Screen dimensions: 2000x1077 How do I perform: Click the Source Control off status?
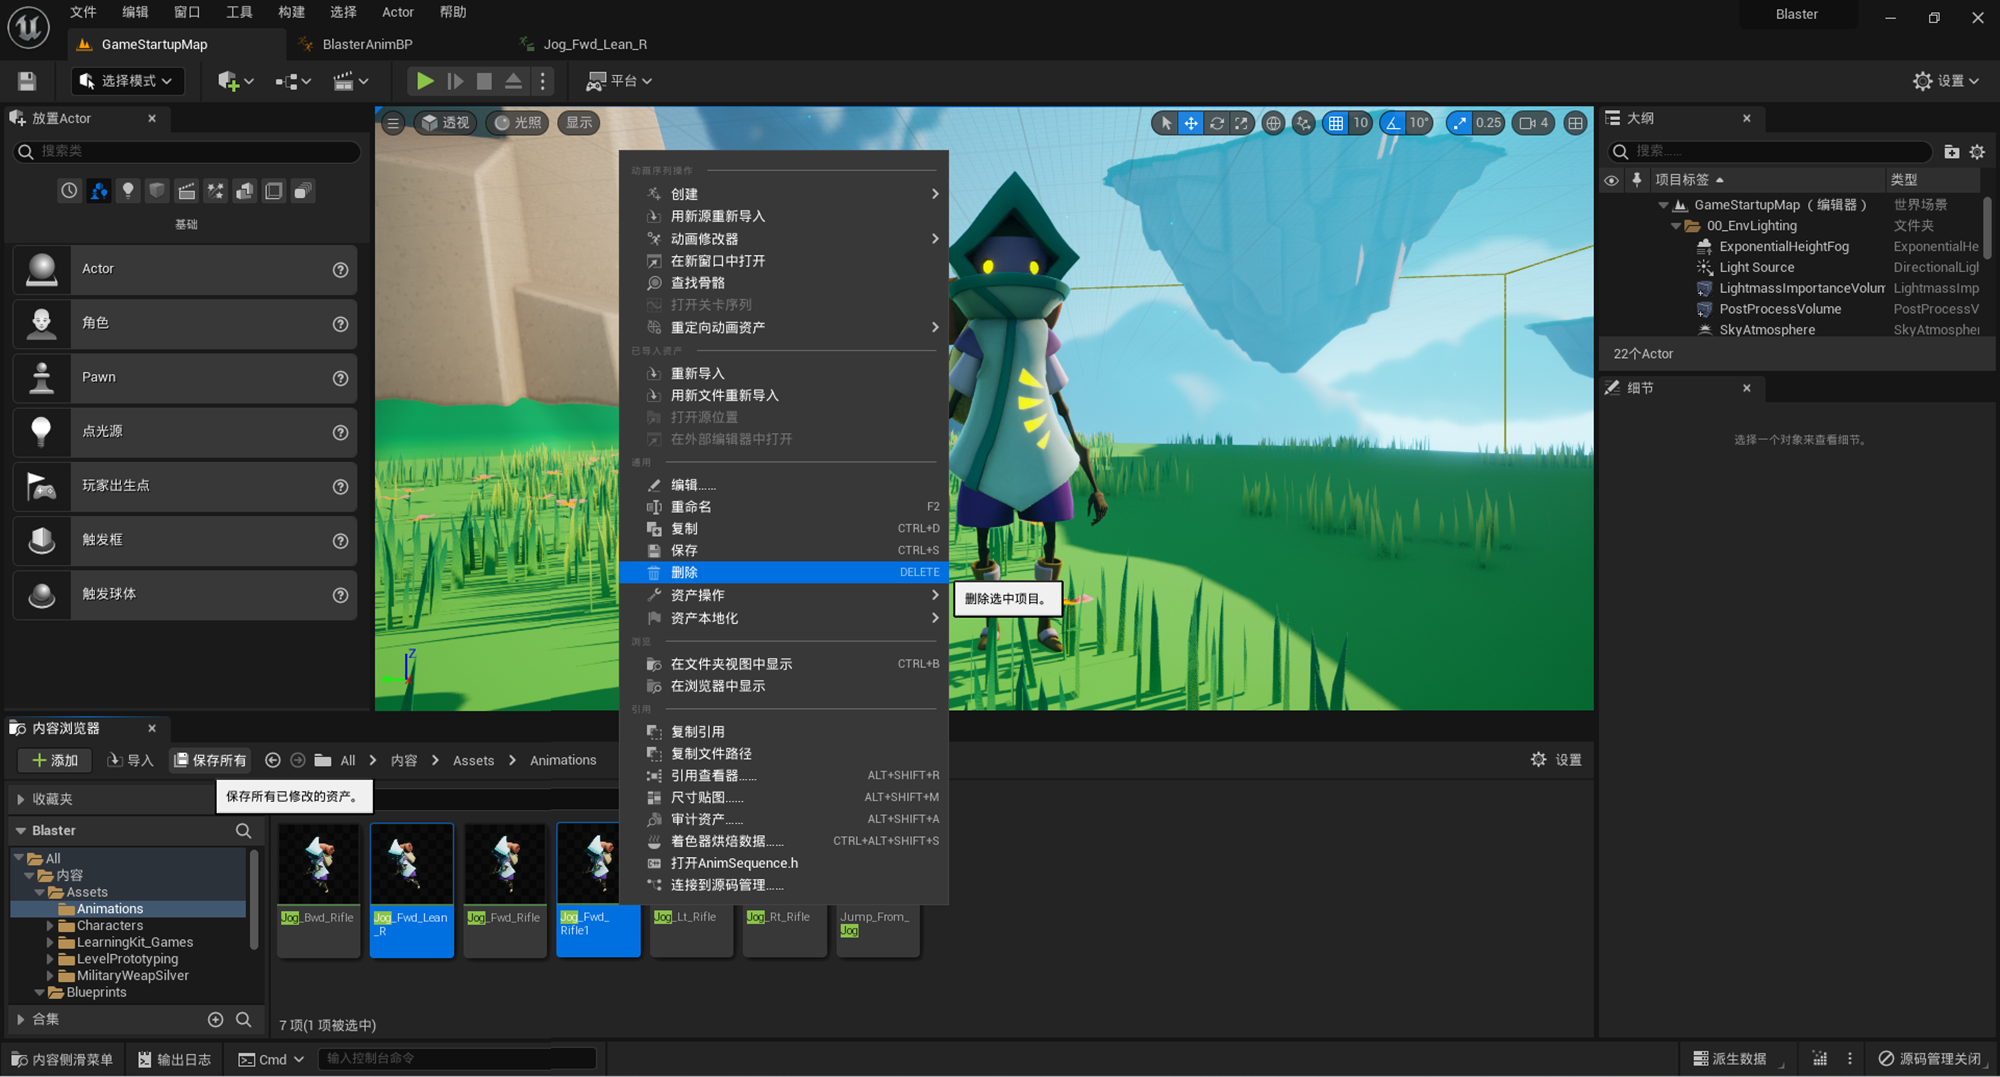(x=1930, y=1059)
